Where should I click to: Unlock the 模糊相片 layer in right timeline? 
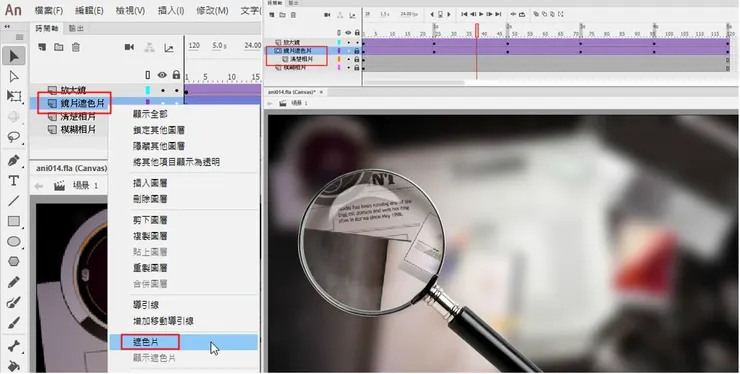coord(357,68)
